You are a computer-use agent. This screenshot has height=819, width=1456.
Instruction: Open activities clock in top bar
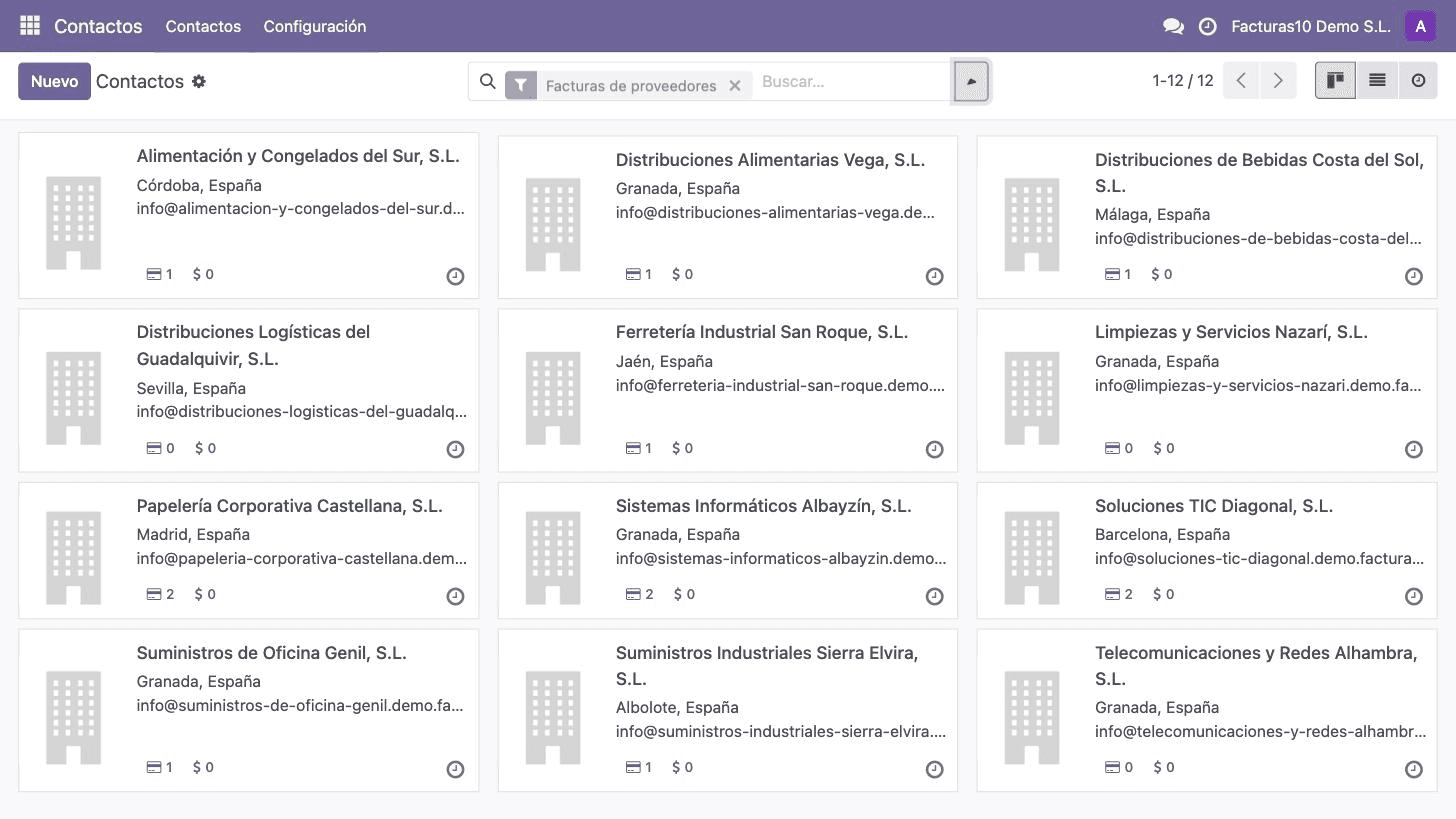click(x=1207, y=27)
